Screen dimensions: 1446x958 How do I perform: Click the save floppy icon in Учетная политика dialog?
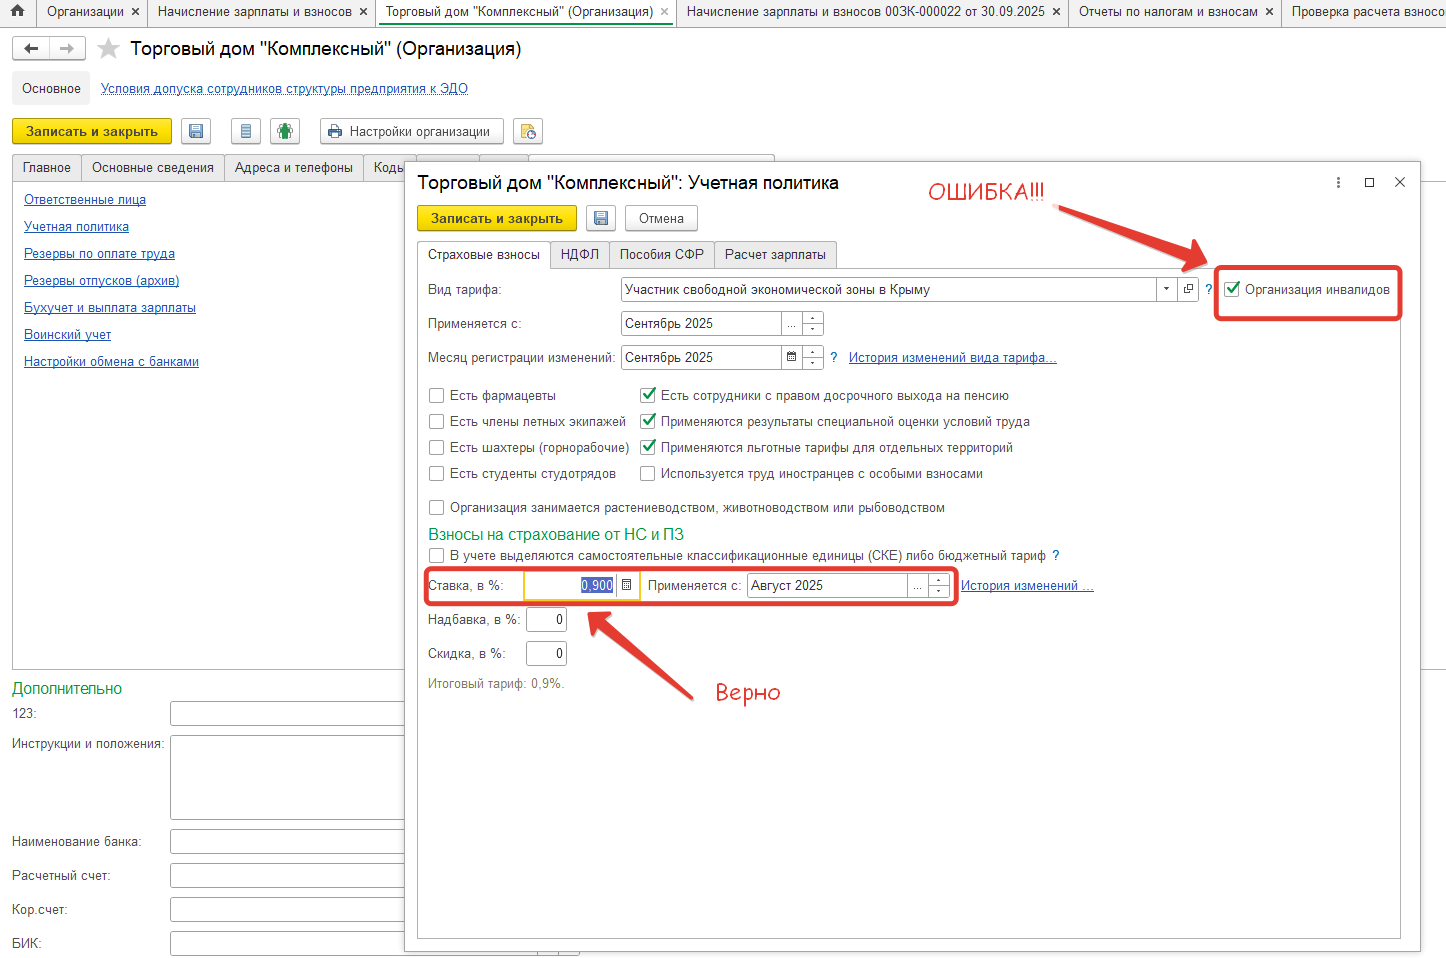(x=600, y=218)
